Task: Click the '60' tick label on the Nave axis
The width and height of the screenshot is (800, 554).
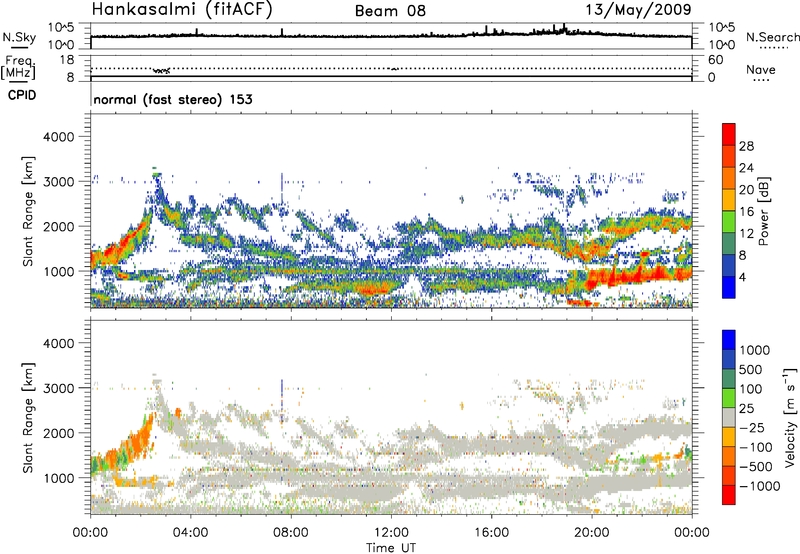Action: coord(715,60)
